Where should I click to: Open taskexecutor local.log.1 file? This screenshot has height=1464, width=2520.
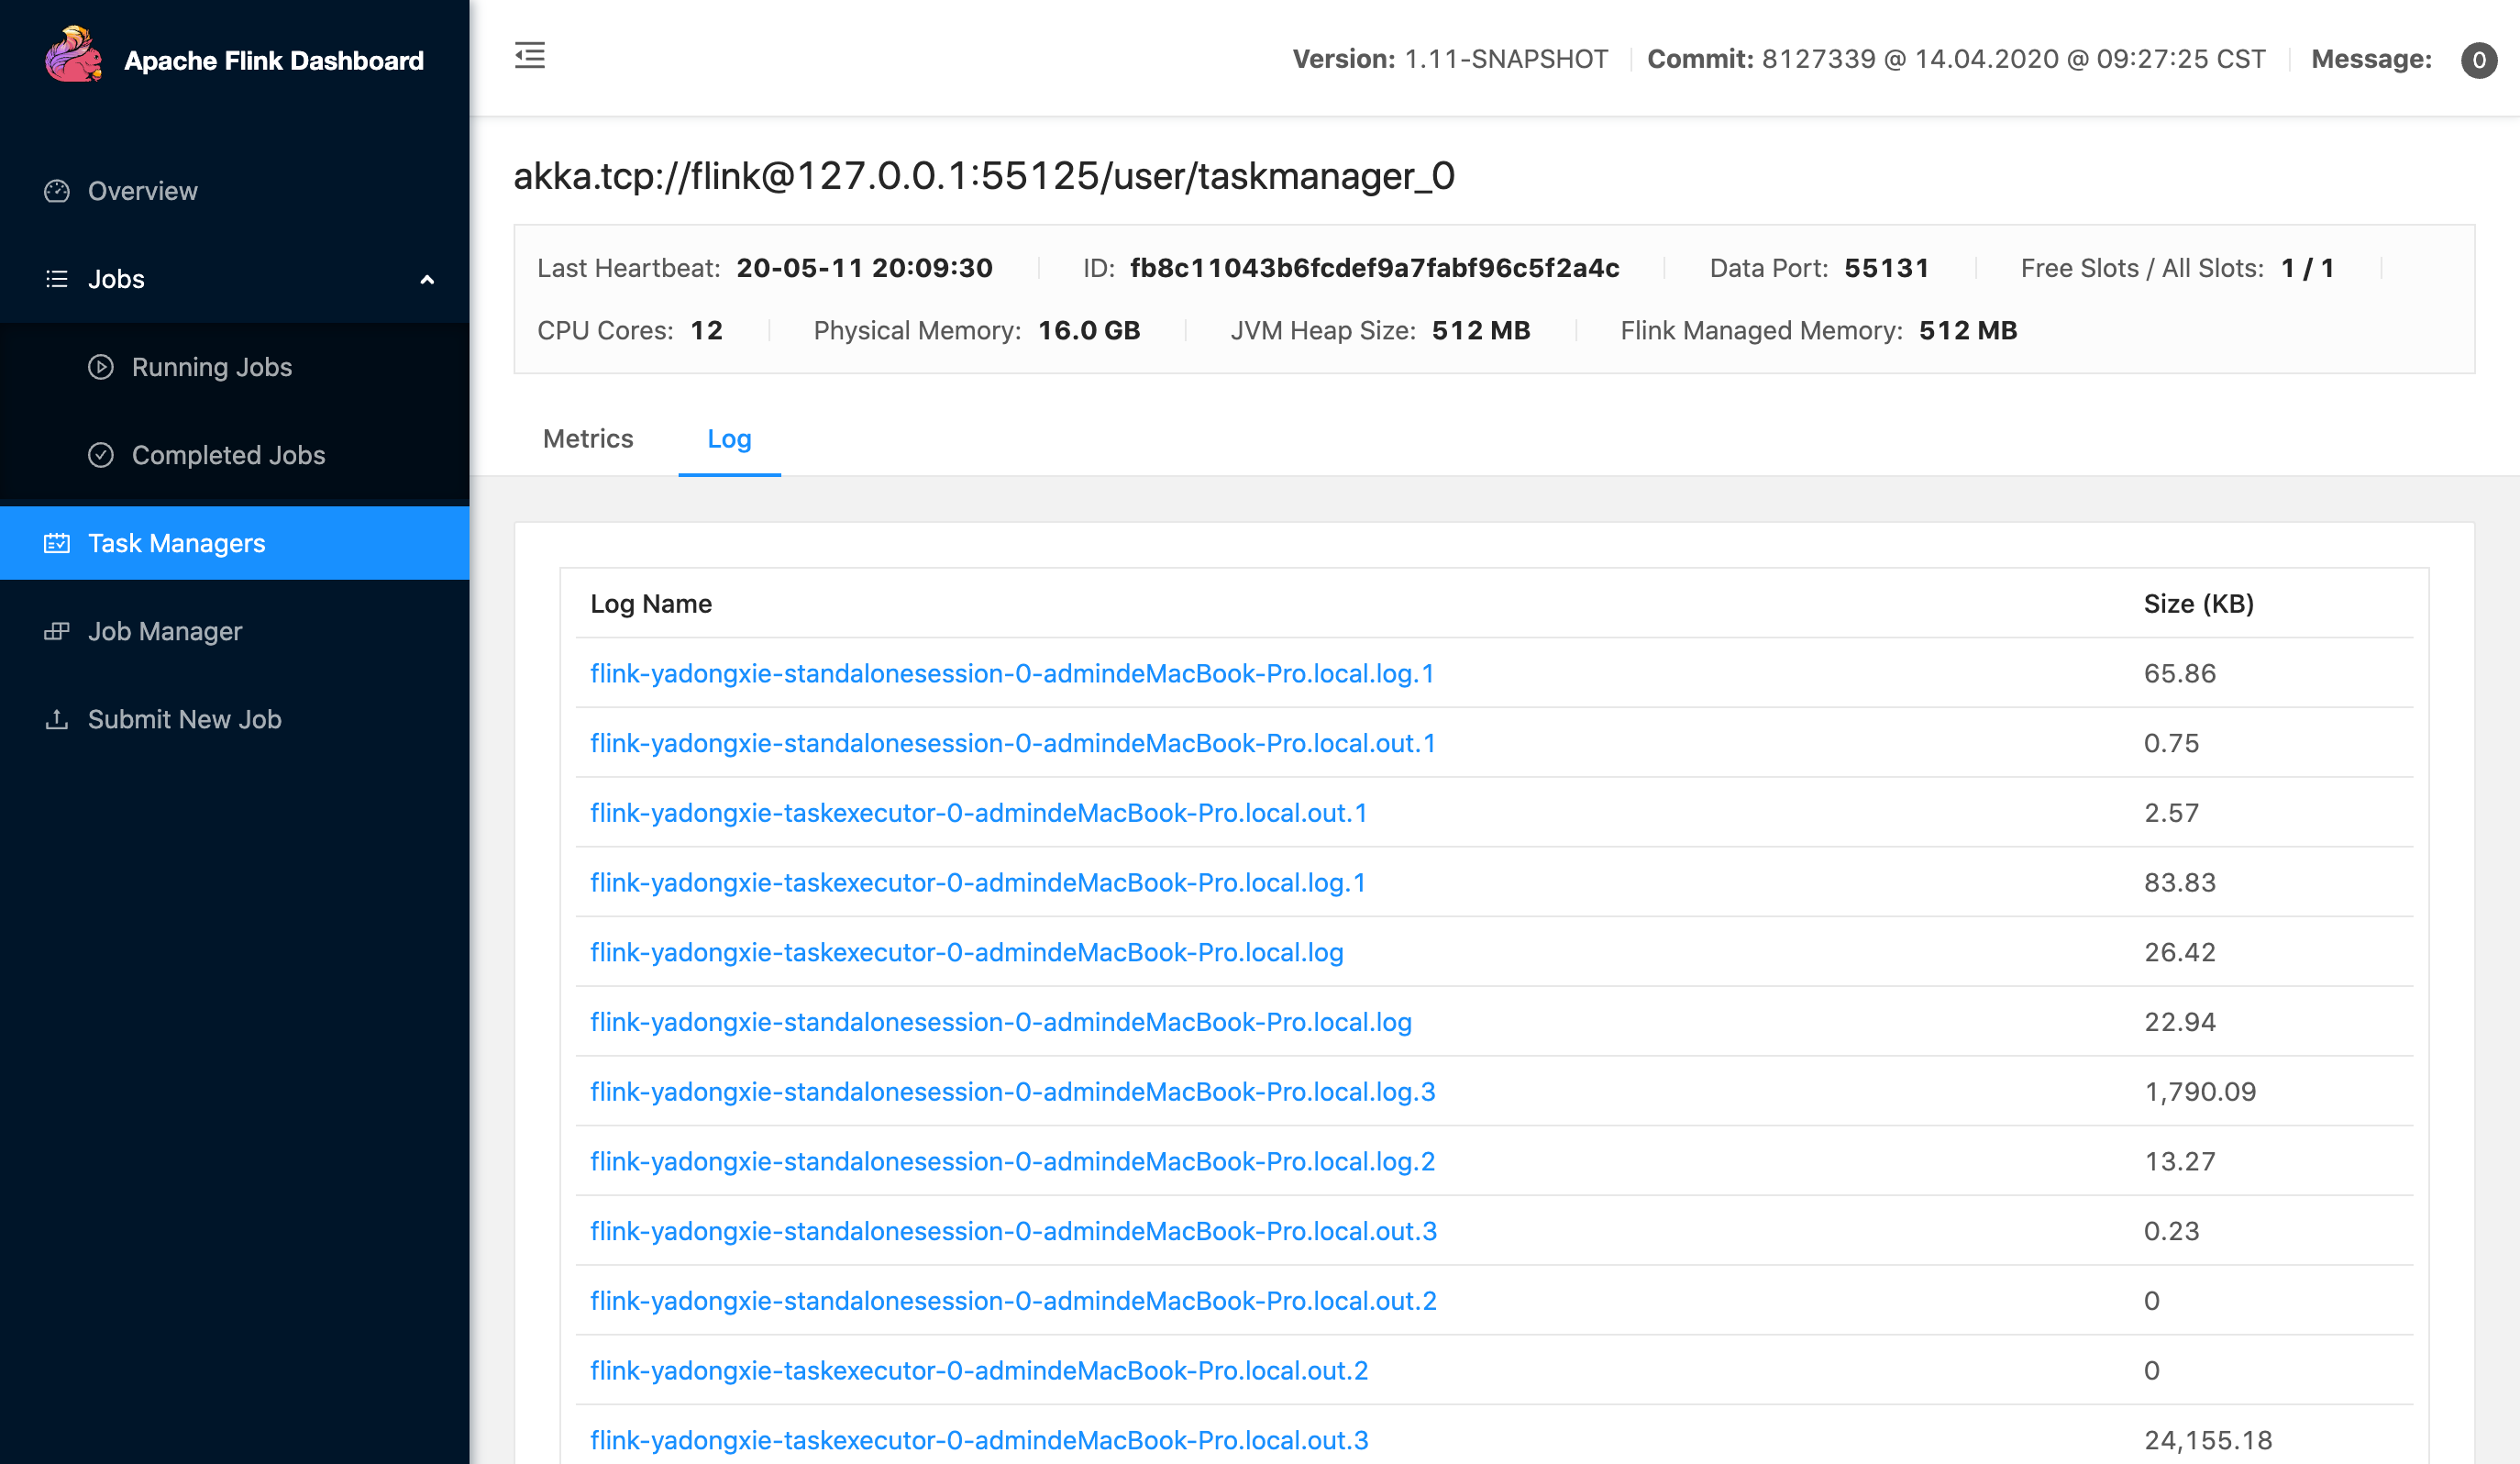(x=977, y=883)
